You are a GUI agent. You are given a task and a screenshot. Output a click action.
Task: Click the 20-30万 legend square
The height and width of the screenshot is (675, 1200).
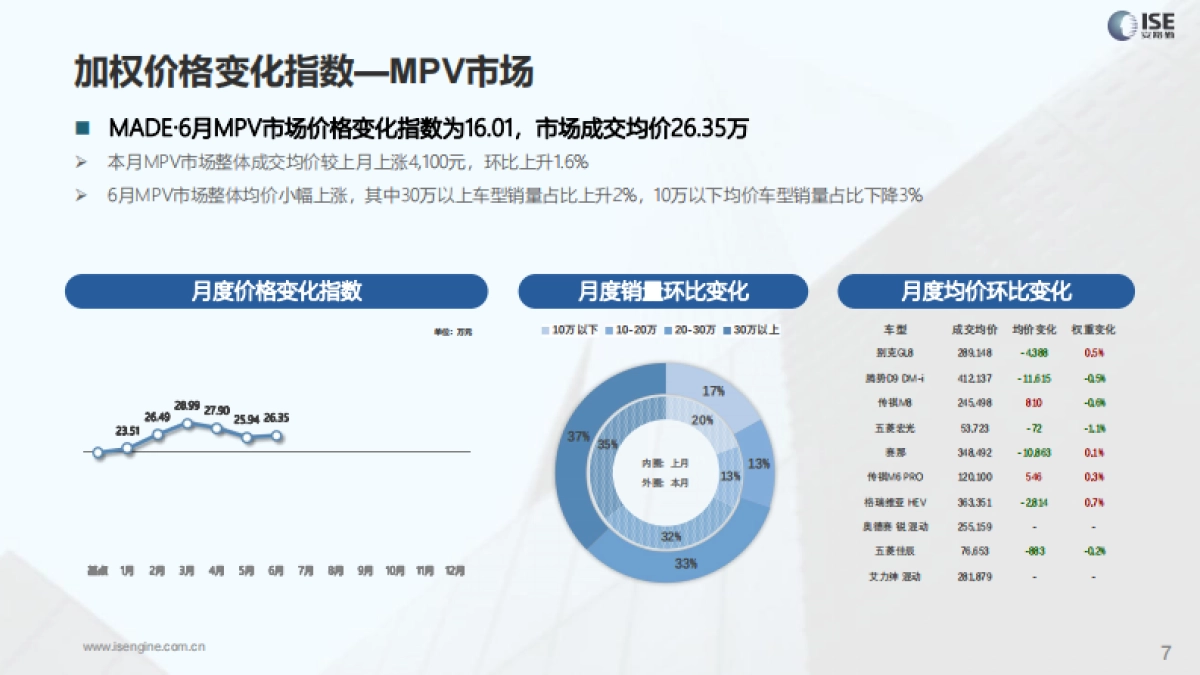point(669,329)
